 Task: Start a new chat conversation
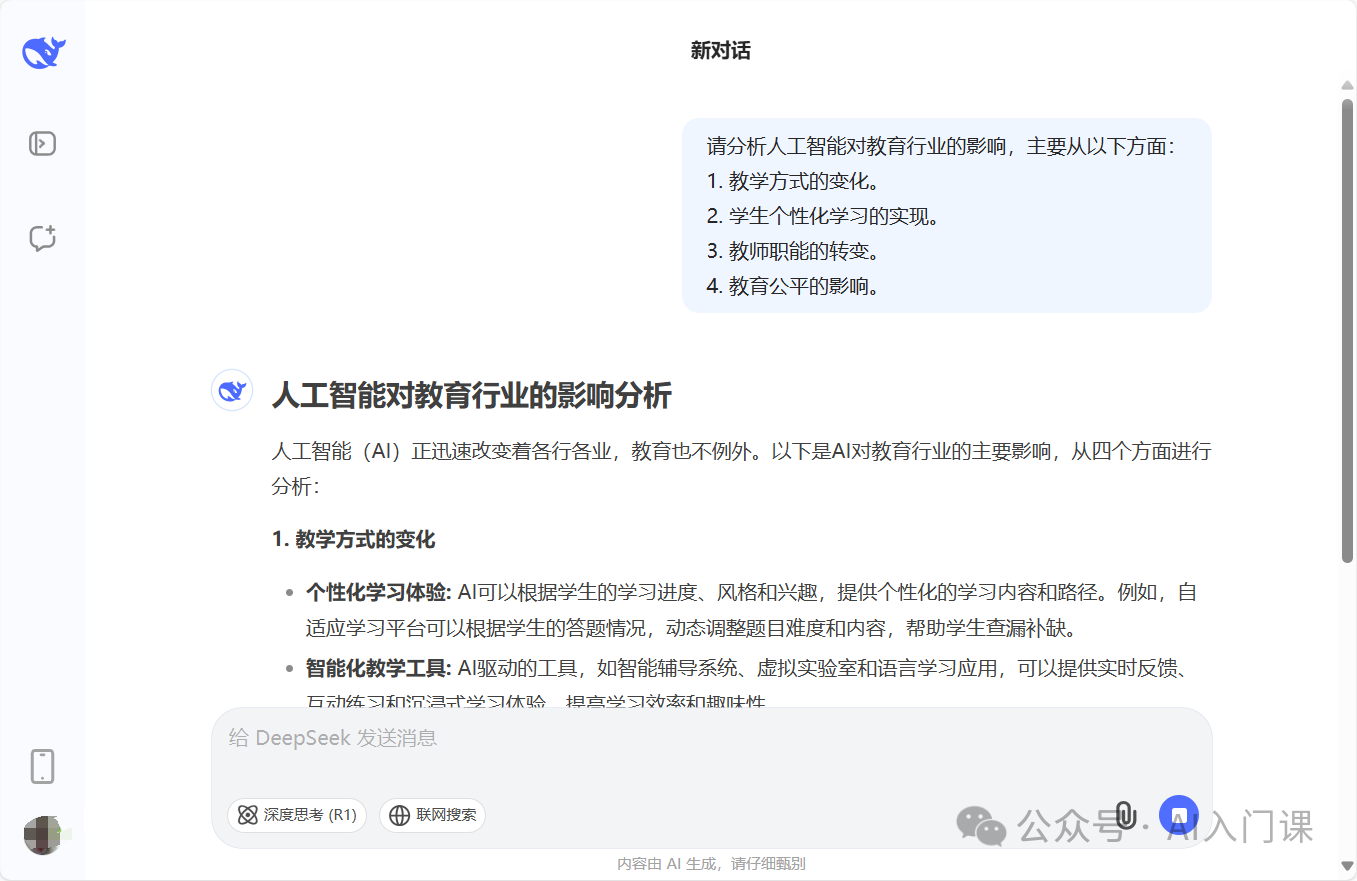pos(42,238)
